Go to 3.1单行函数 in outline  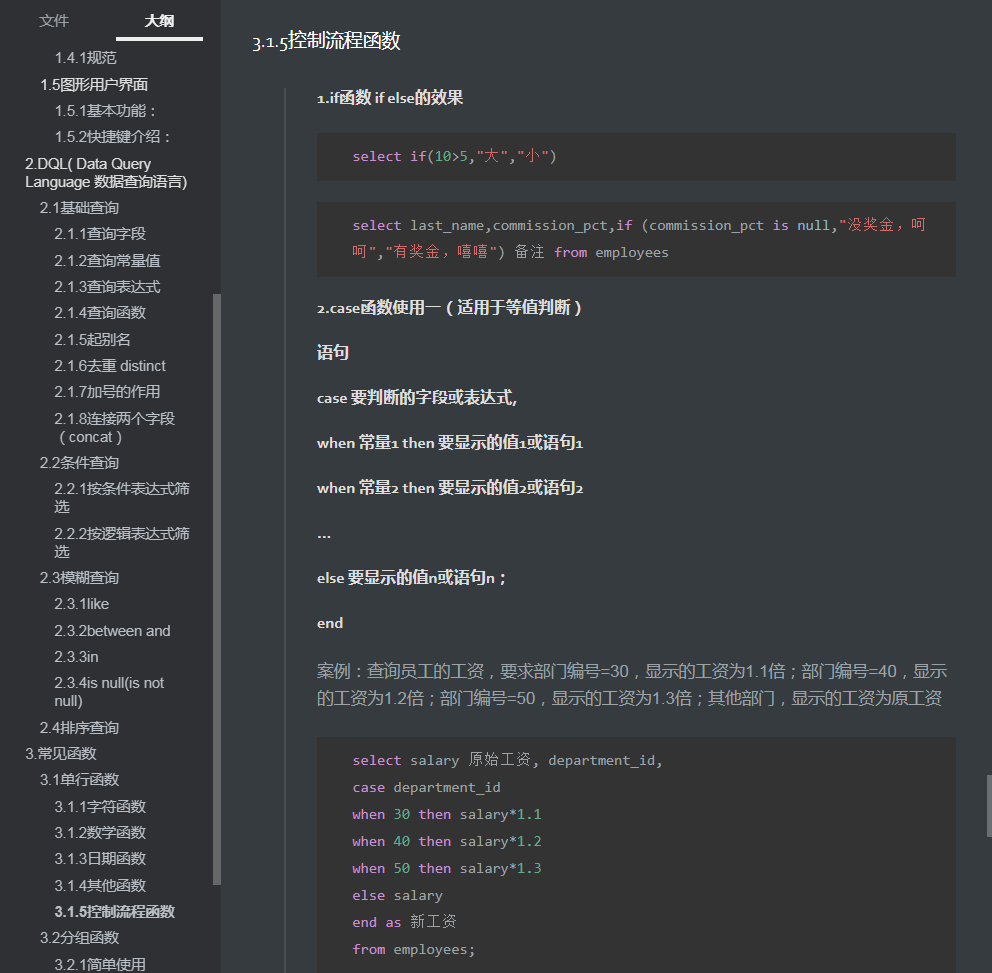79,779
